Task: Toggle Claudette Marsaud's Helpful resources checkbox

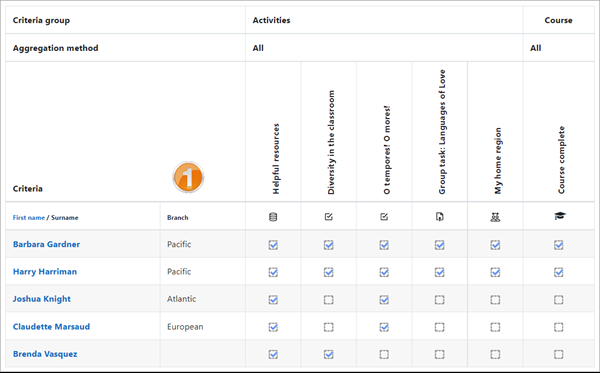Action: [273, 327]
